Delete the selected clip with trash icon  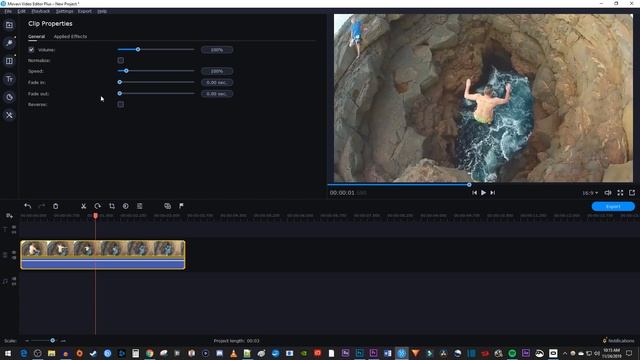56,206
